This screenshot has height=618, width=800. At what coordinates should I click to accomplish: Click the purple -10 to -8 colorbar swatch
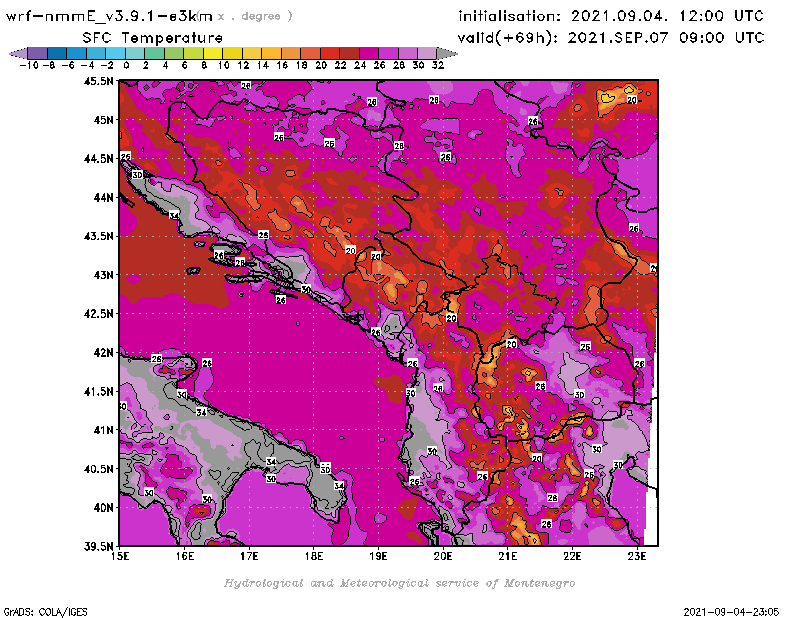38,53
